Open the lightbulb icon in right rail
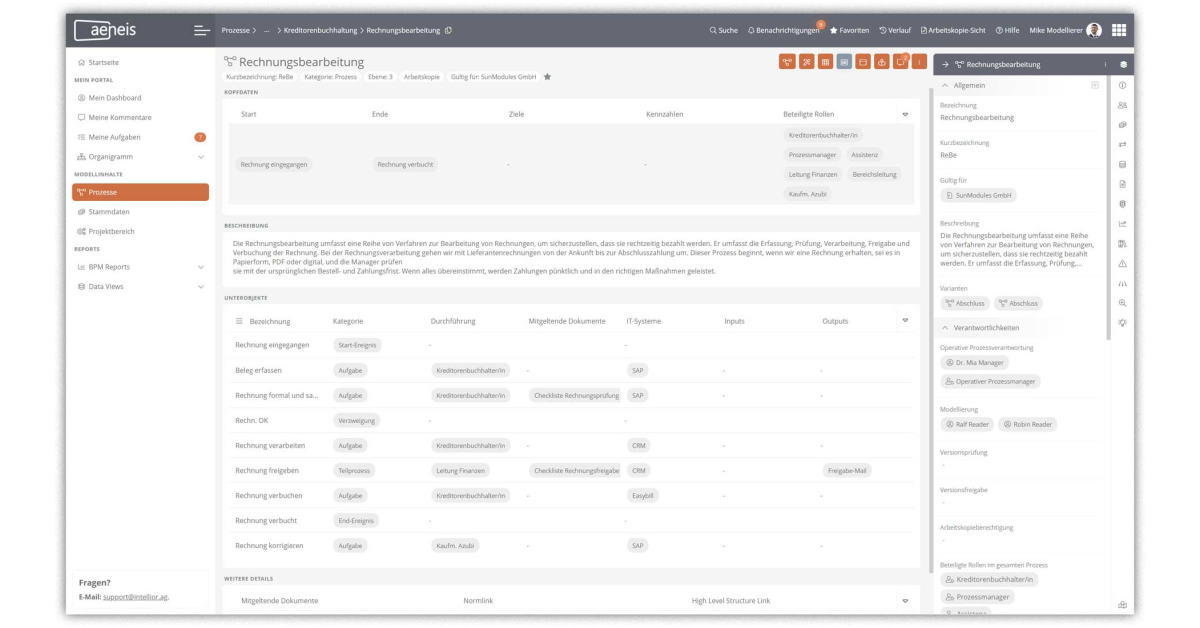 [x=1122, y=323]
